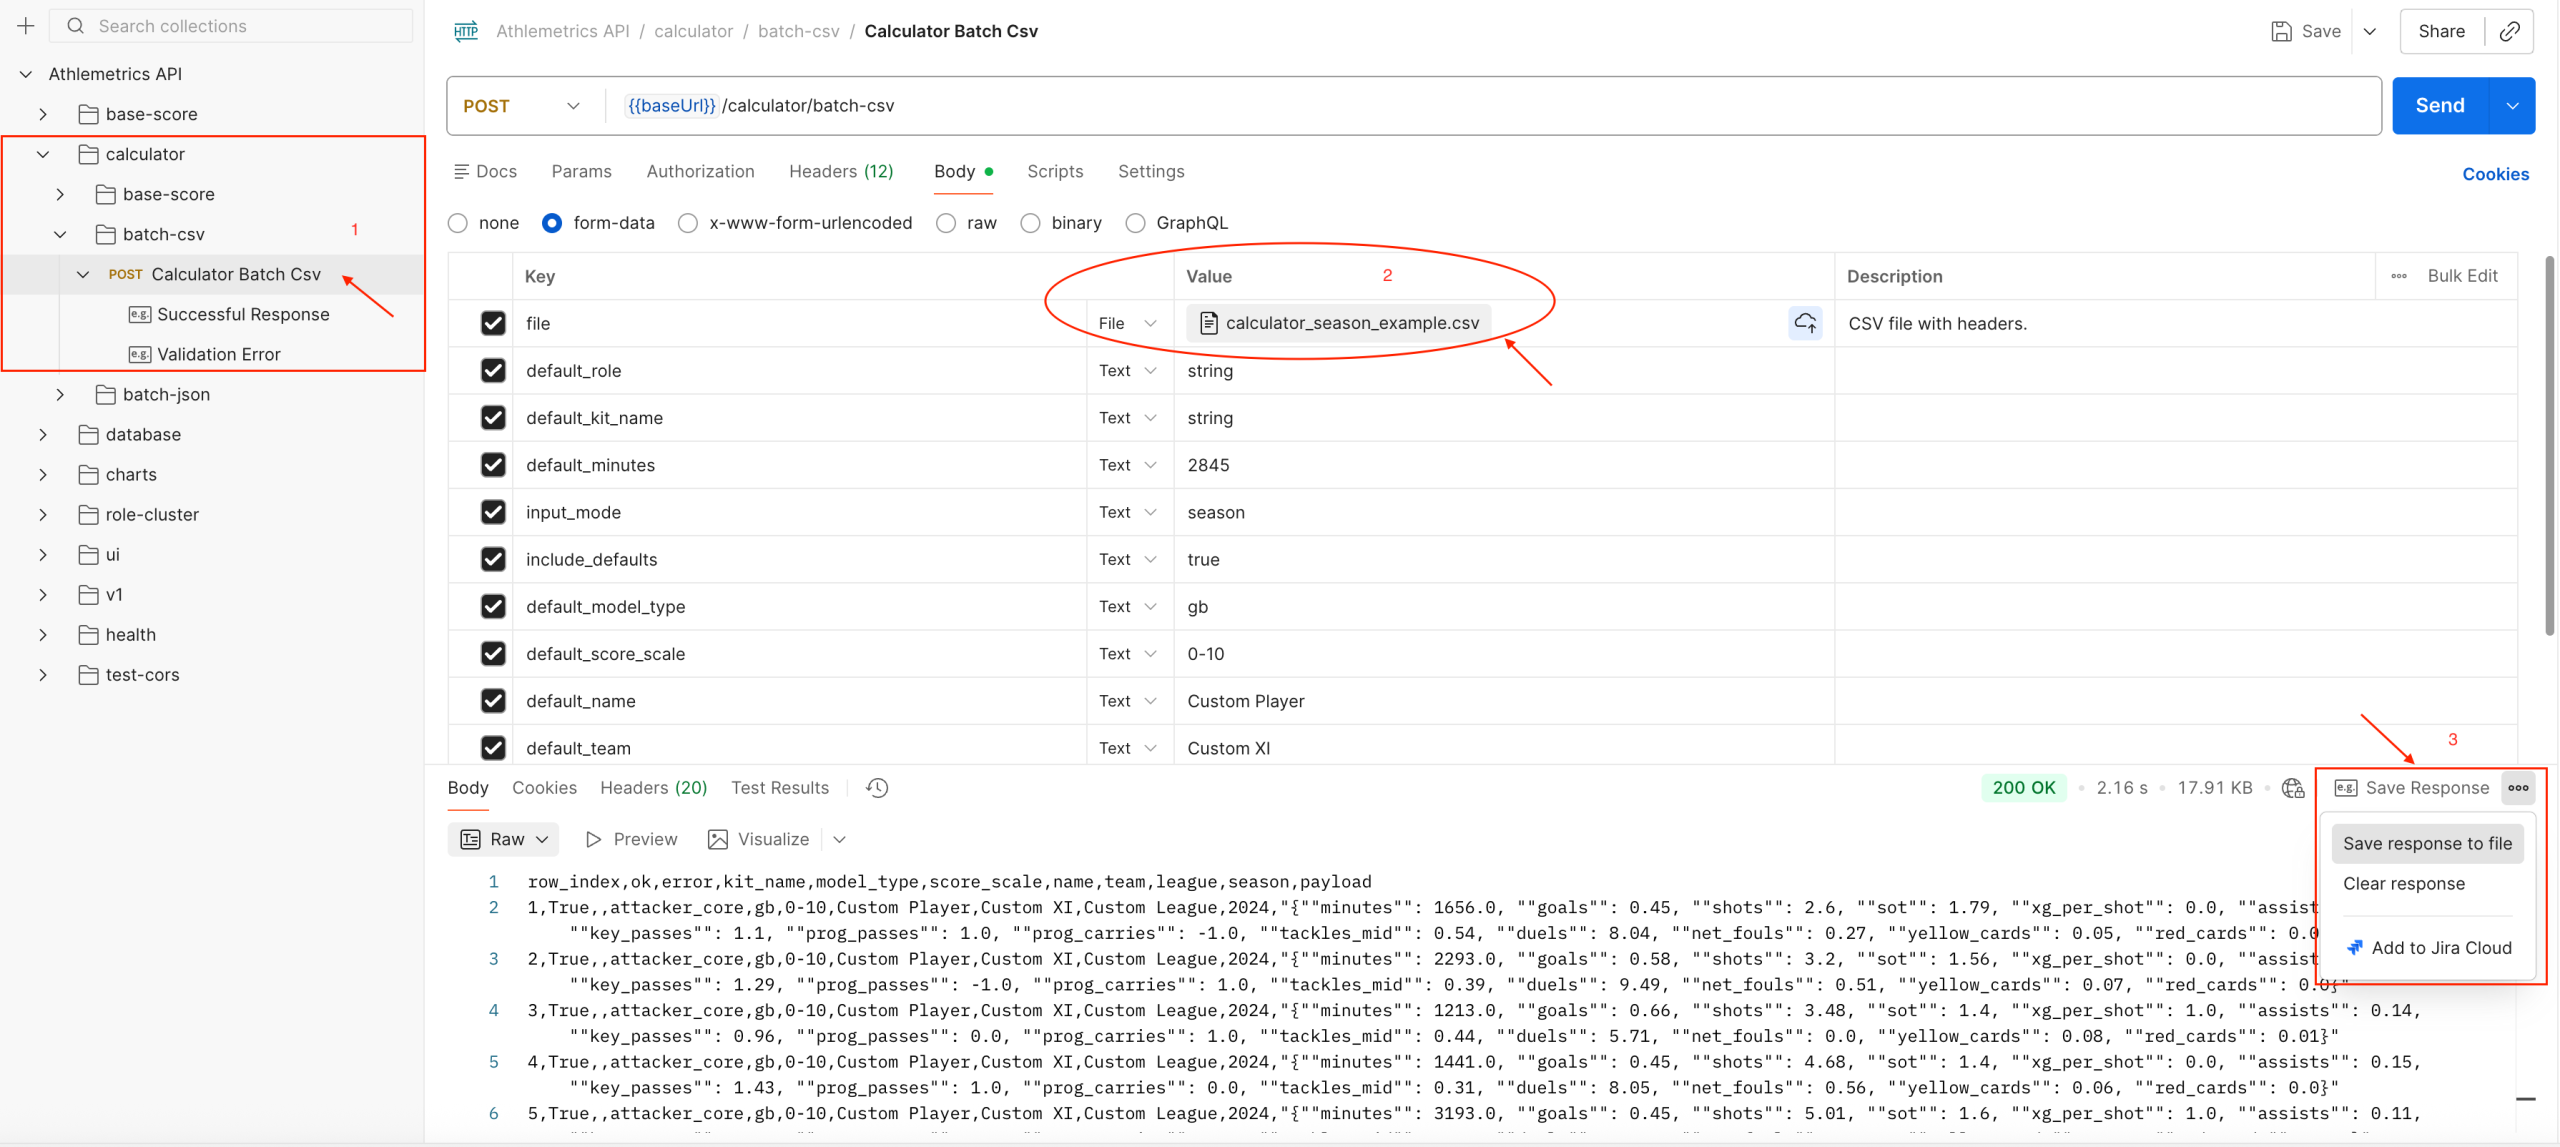The width and height of the screenshot is (2560, 1147).
Task: Click the new collection plus icon
Action: tap(25, 26)
